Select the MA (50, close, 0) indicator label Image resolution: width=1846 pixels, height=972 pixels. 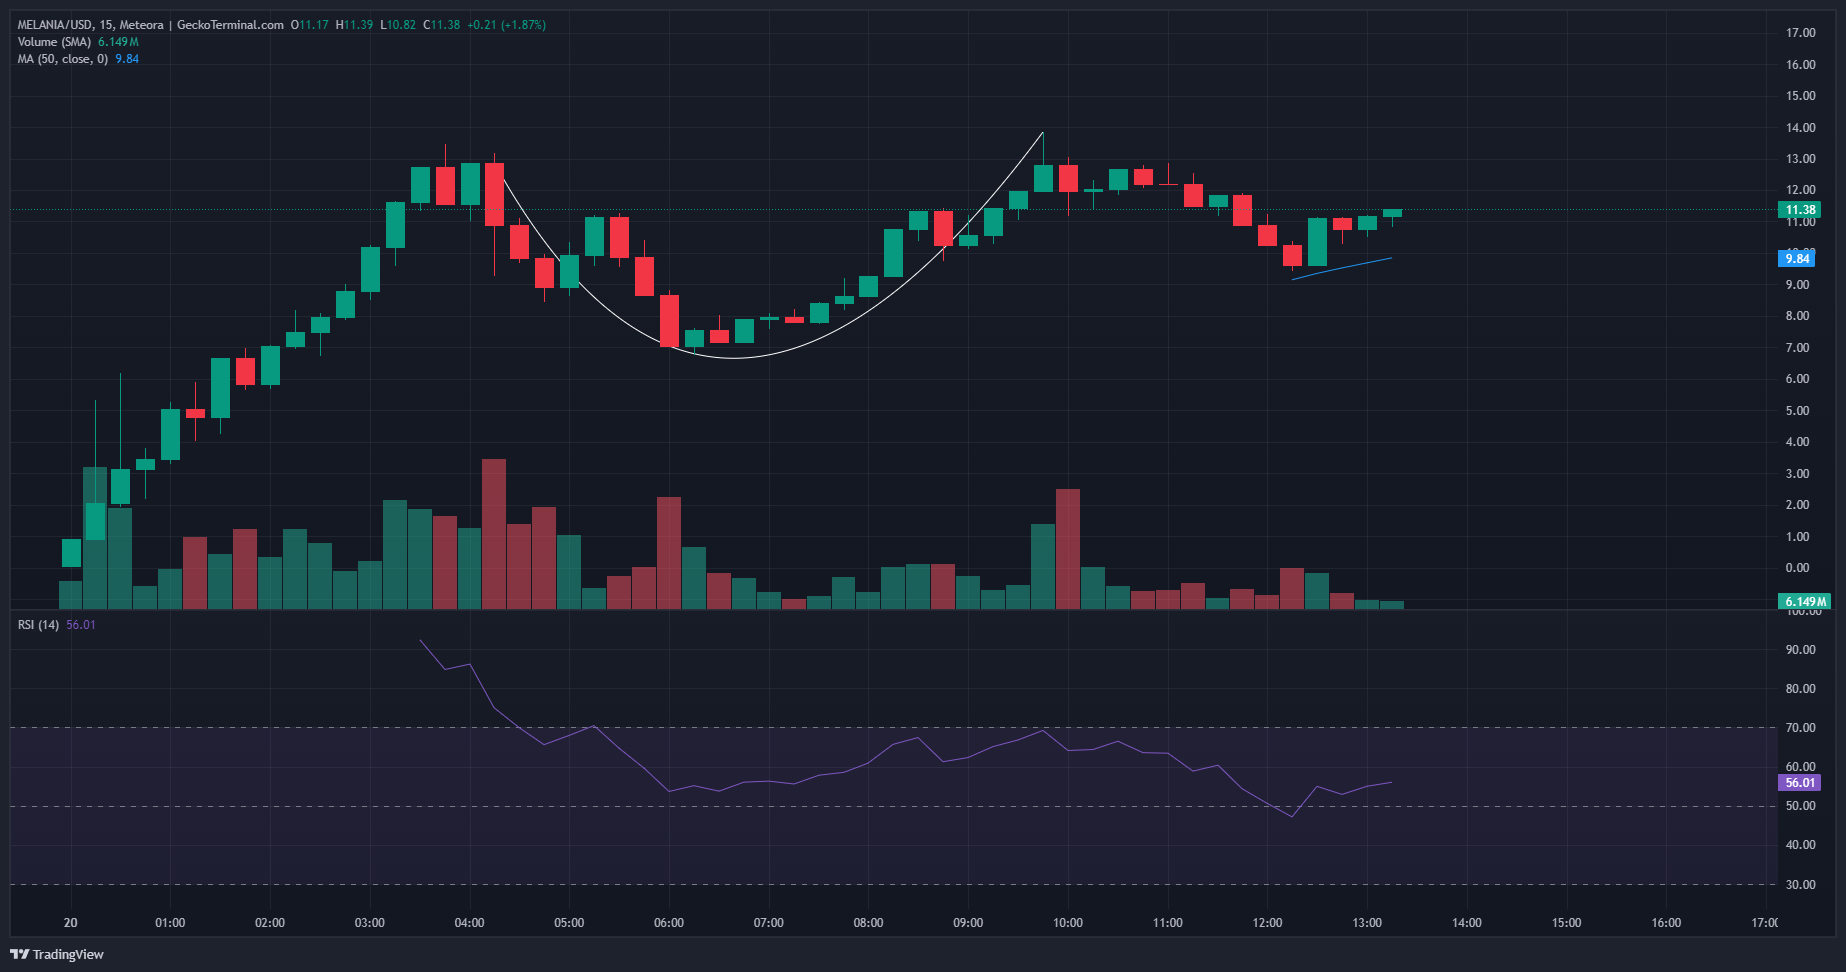[62, 59]
